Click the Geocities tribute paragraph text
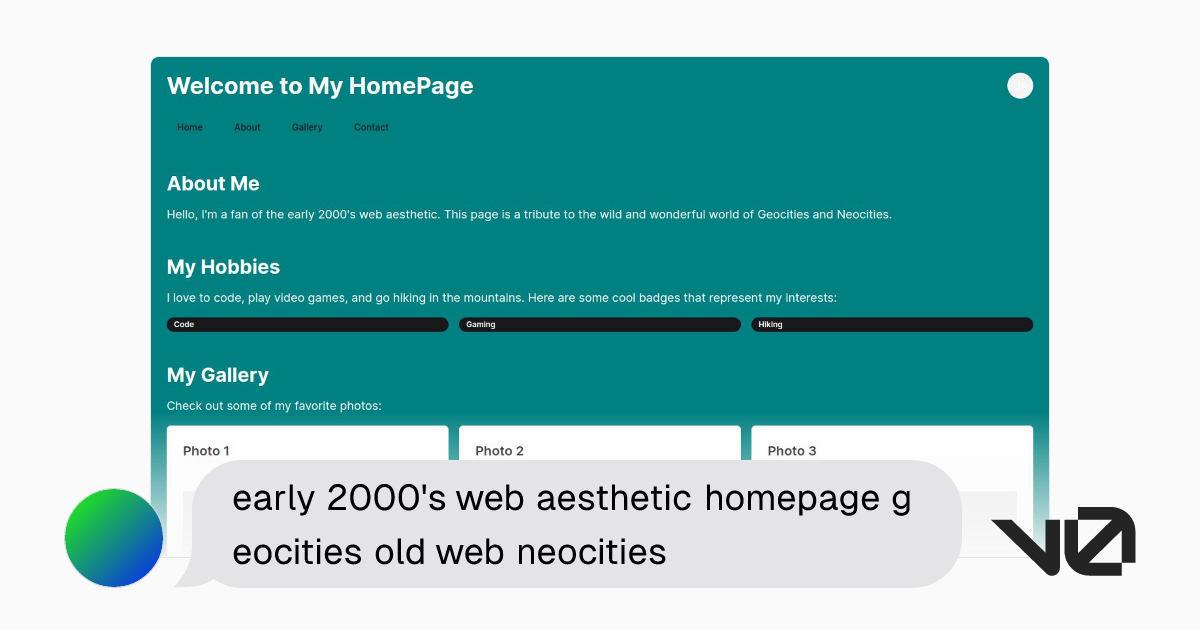 [528, 214]
